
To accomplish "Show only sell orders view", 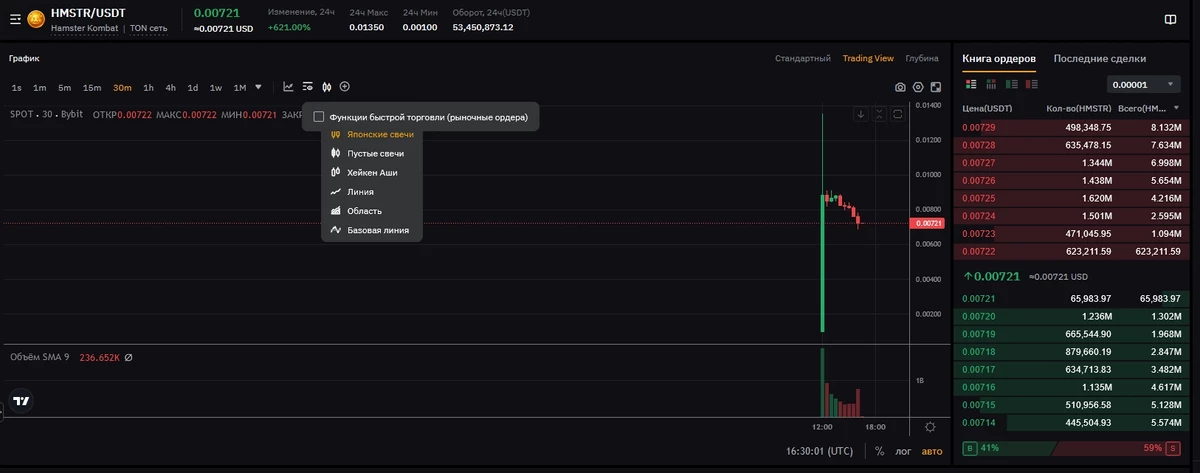I will (1032, 85).
